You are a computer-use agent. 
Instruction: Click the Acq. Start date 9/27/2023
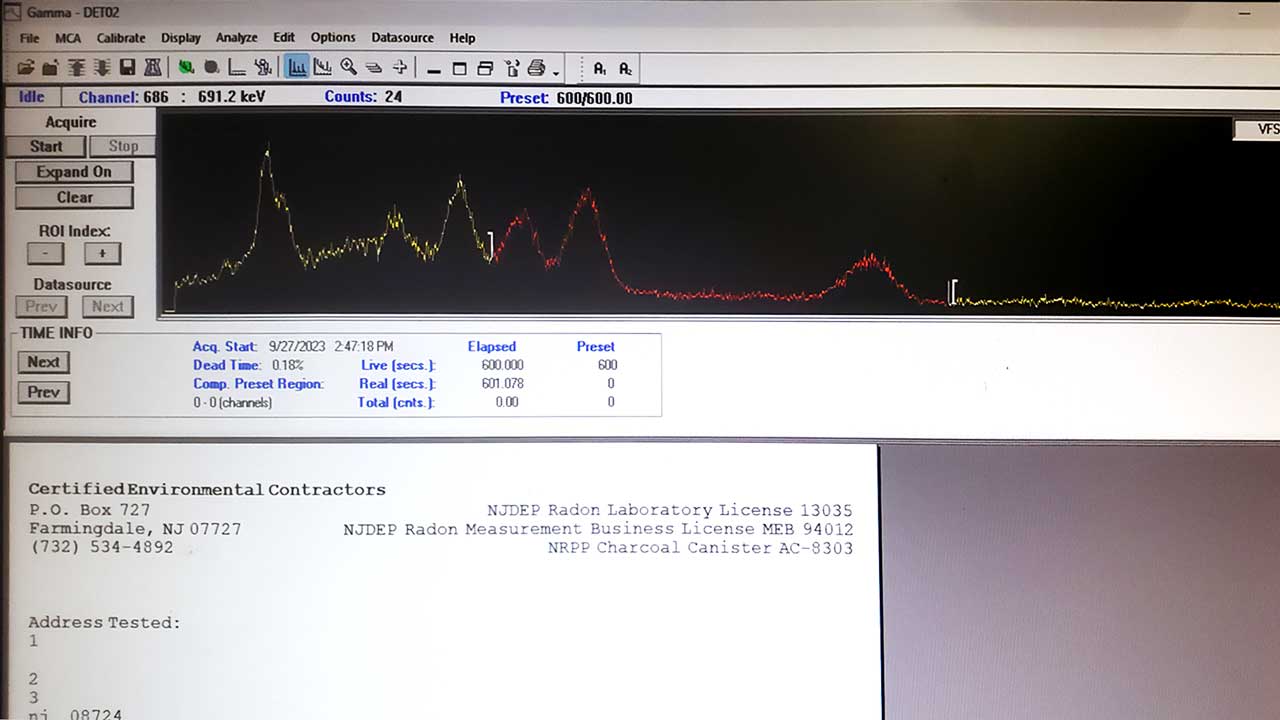coord(297,346)
